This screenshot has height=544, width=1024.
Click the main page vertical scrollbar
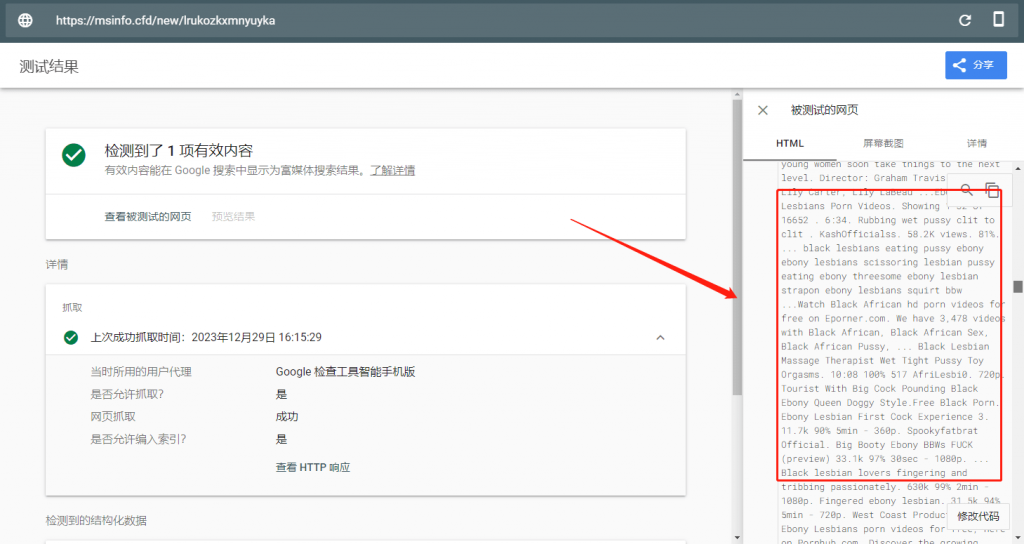coord(737,248)
